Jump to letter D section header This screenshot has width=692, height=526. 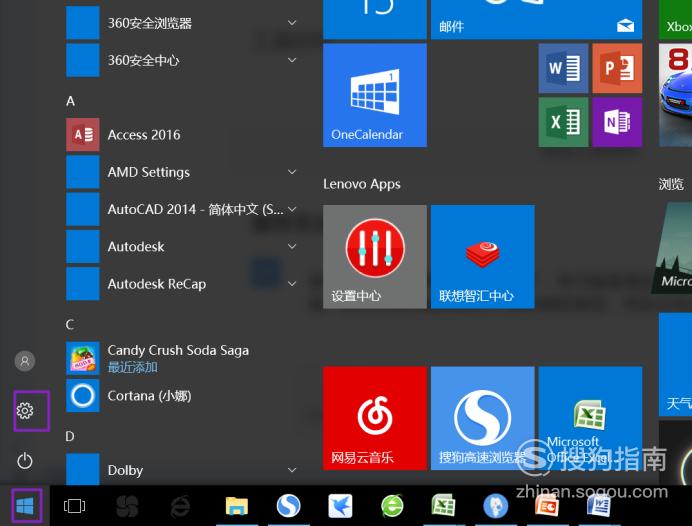[x=70, y=436]
